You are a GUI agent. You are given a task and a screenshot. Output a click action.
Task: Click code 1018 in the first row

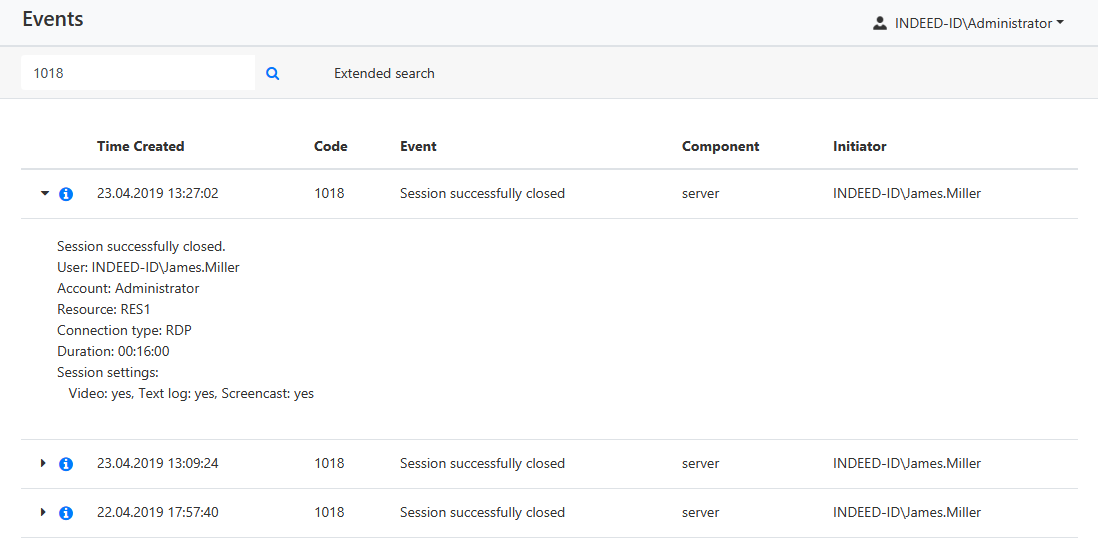pyautogui.click(x=329, y=193)
